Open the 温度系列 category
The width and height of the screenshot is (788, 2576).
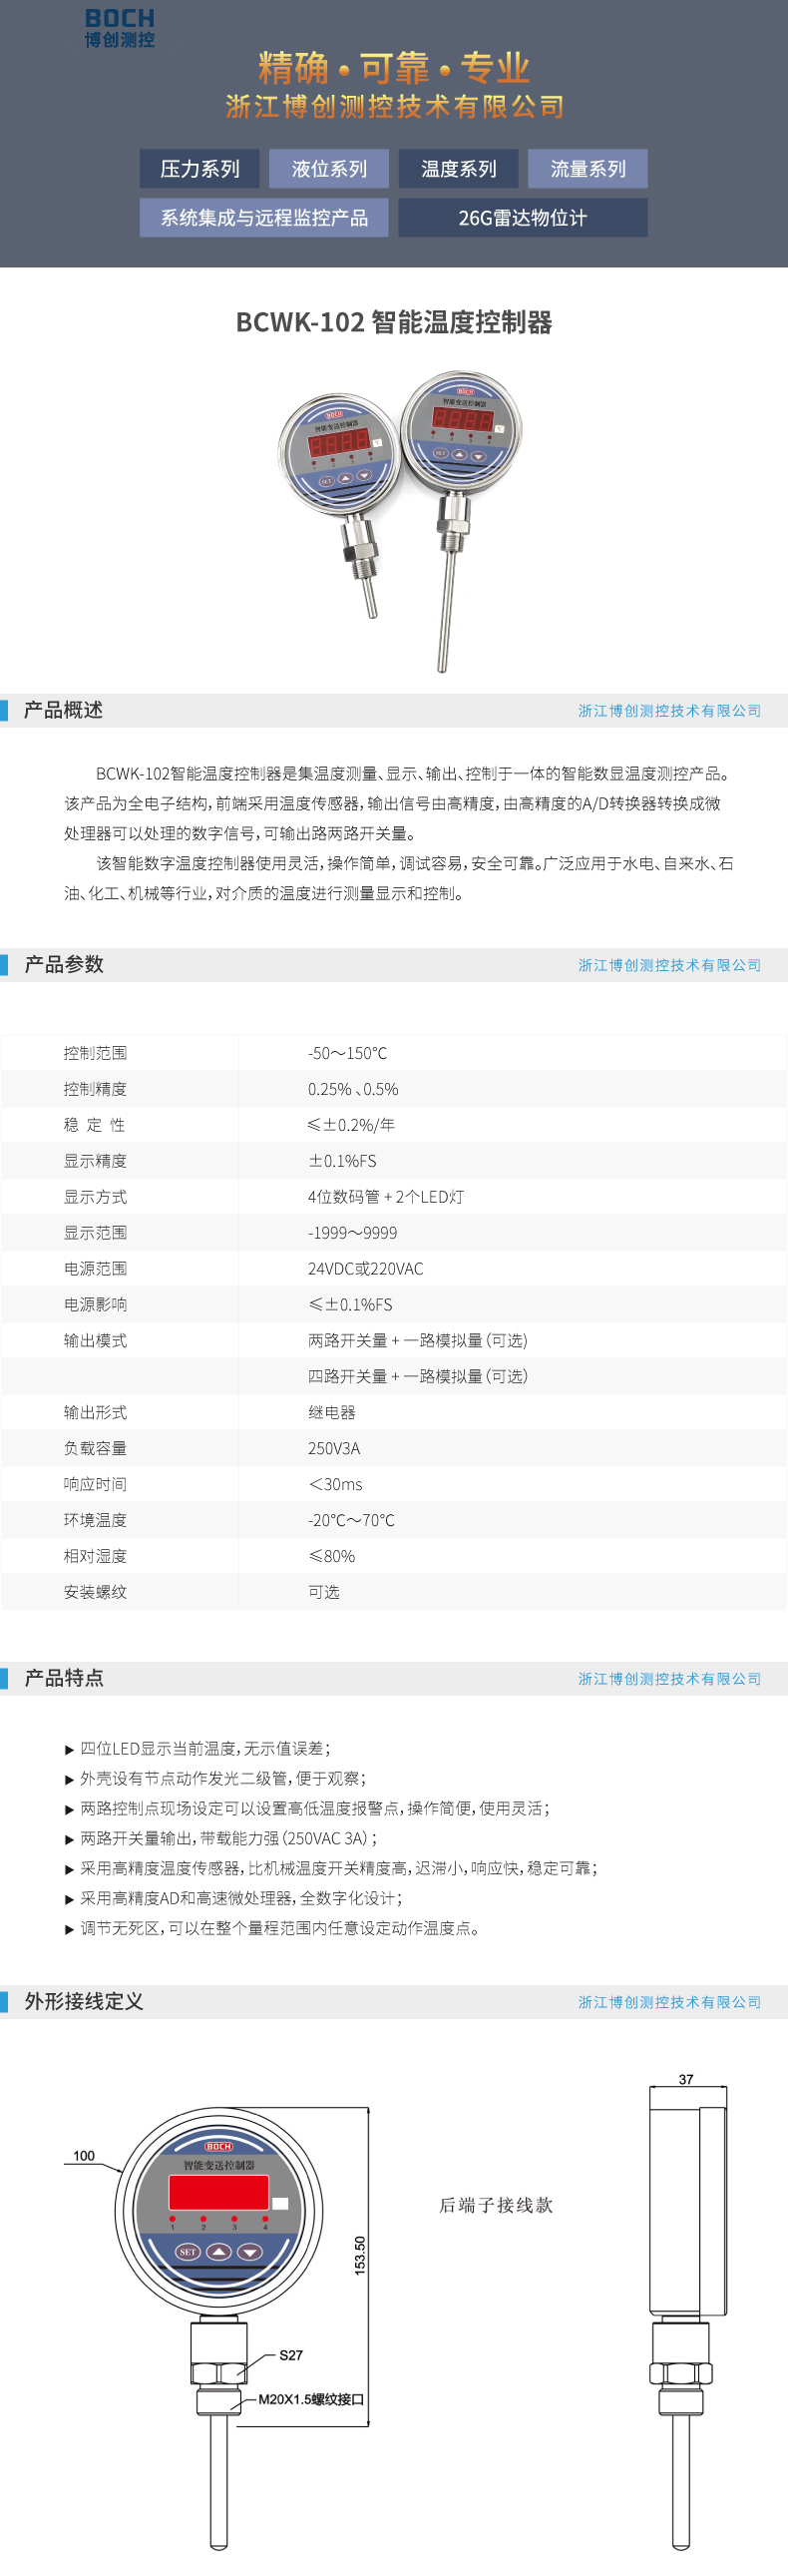pyautogui.click(x=458, y=169)
